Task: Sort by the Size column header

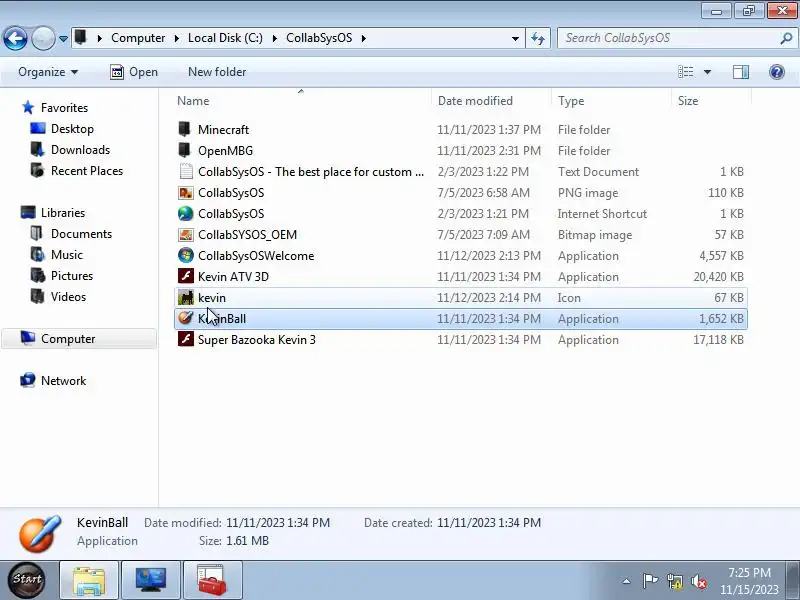Action: 687,101
